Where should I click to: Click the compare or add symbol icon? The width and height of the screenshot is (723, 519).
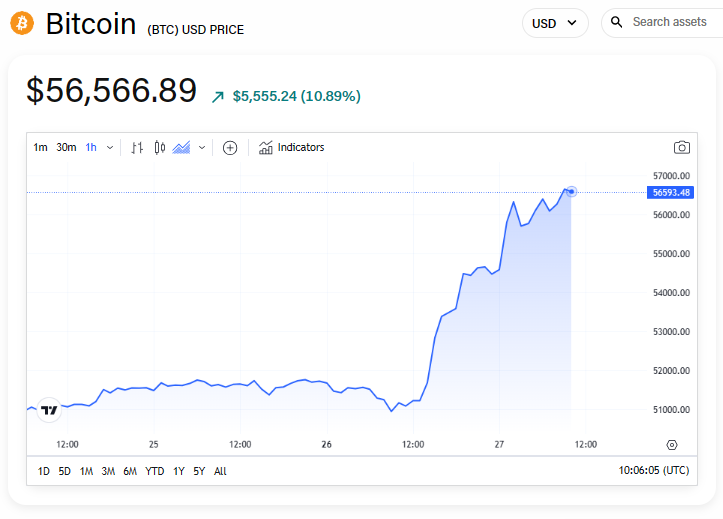pos(230,148)
